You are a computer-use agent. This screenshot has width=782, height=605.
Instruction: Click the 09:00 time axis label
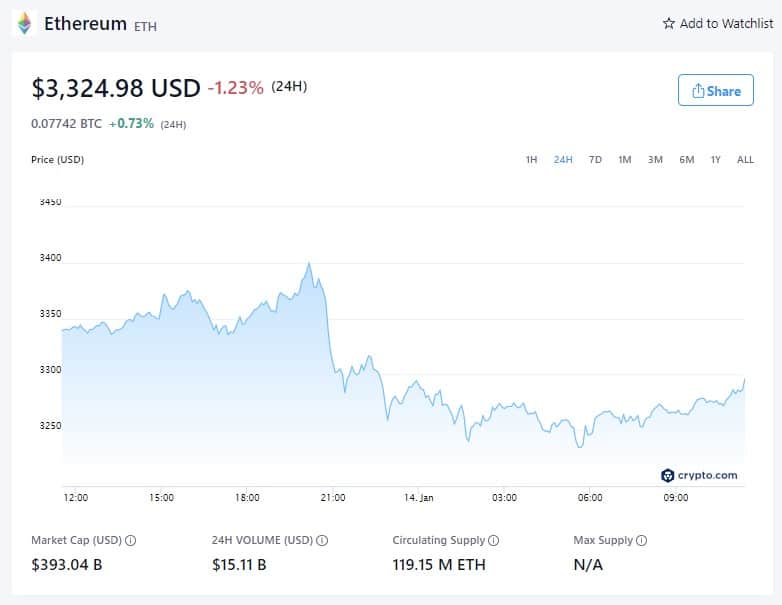coord(675,497)
